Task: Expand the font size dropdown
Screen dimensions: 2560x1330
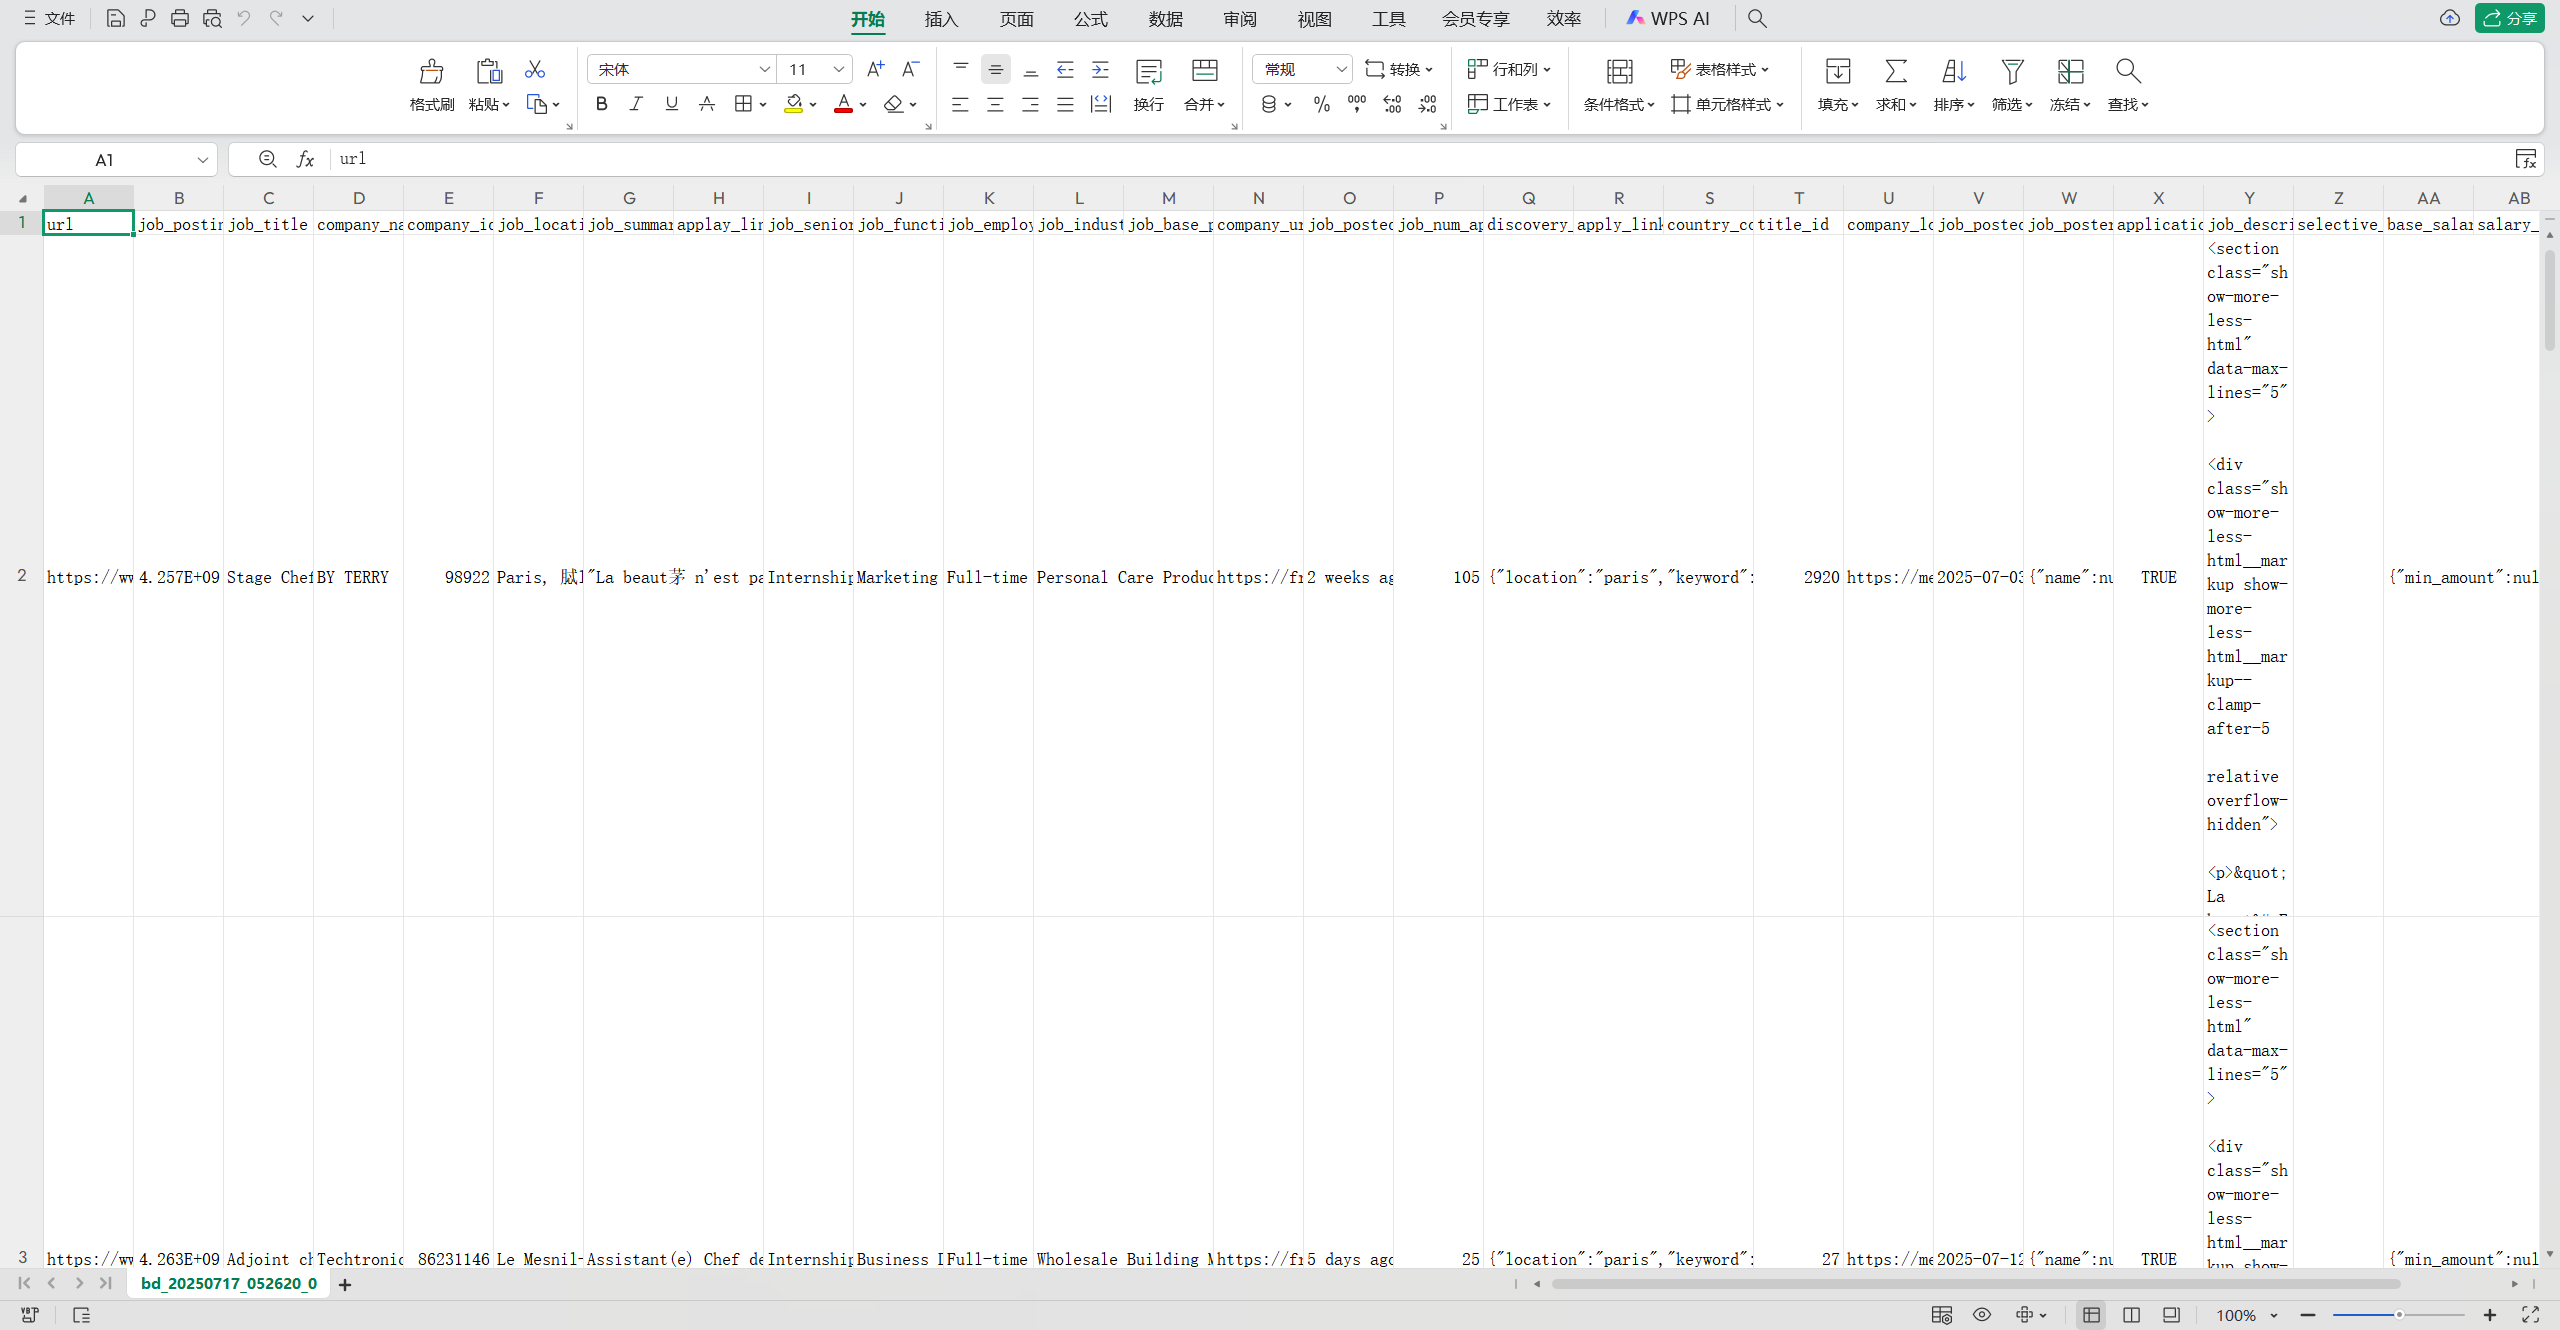Action: pyautogui.click(x=839, y=69)
